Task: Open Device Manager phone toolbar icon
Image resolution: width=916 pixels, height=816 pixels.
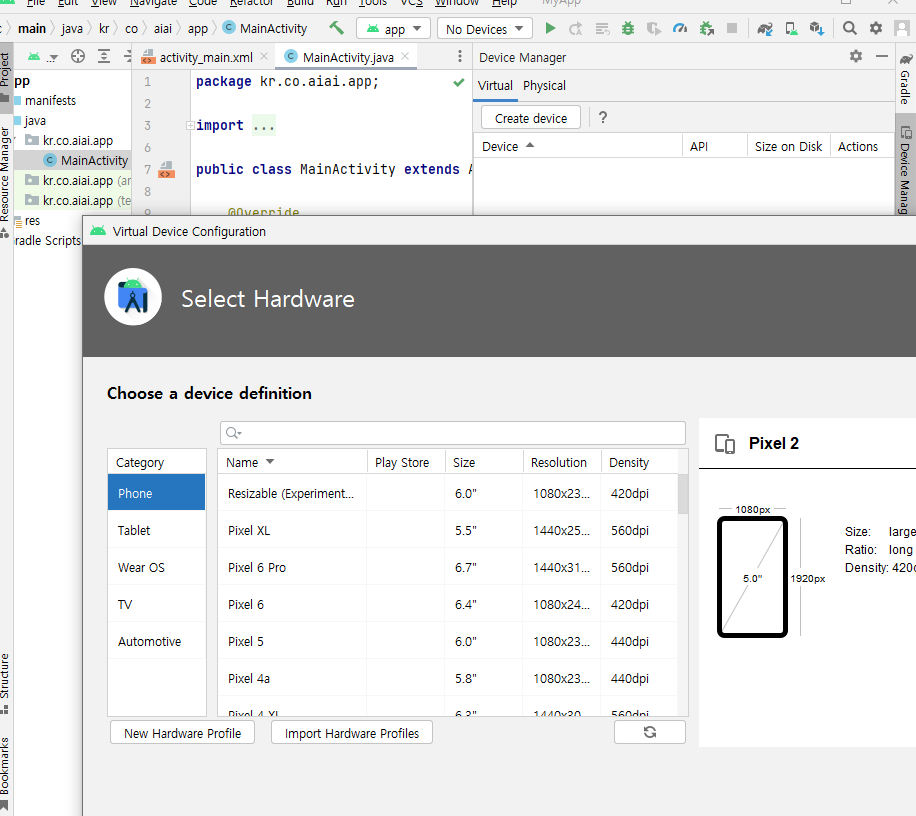Action: [792, 29]
